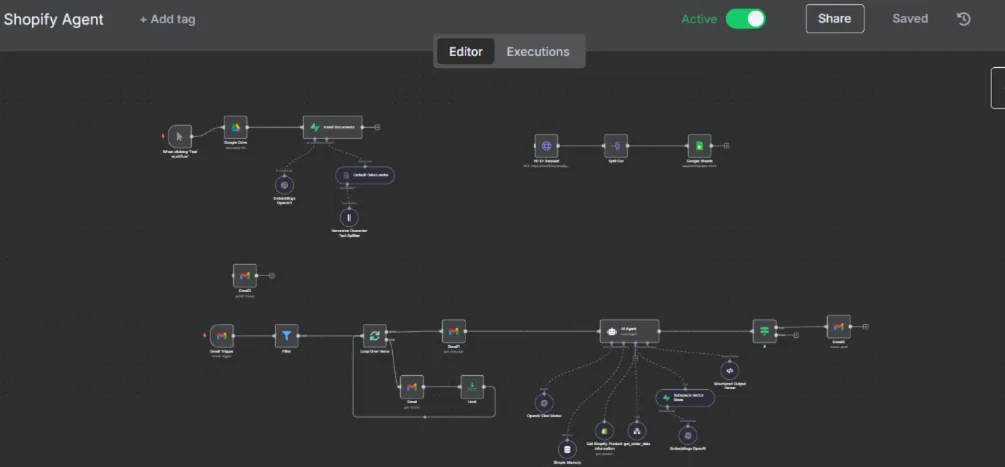Open the Google Drive node

tap(235, 127)
